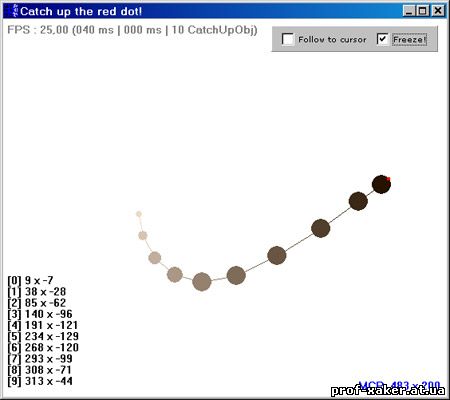The image size is (450, 400).
Task: Maximize the window with title bar button
Action: coord(422,11)
